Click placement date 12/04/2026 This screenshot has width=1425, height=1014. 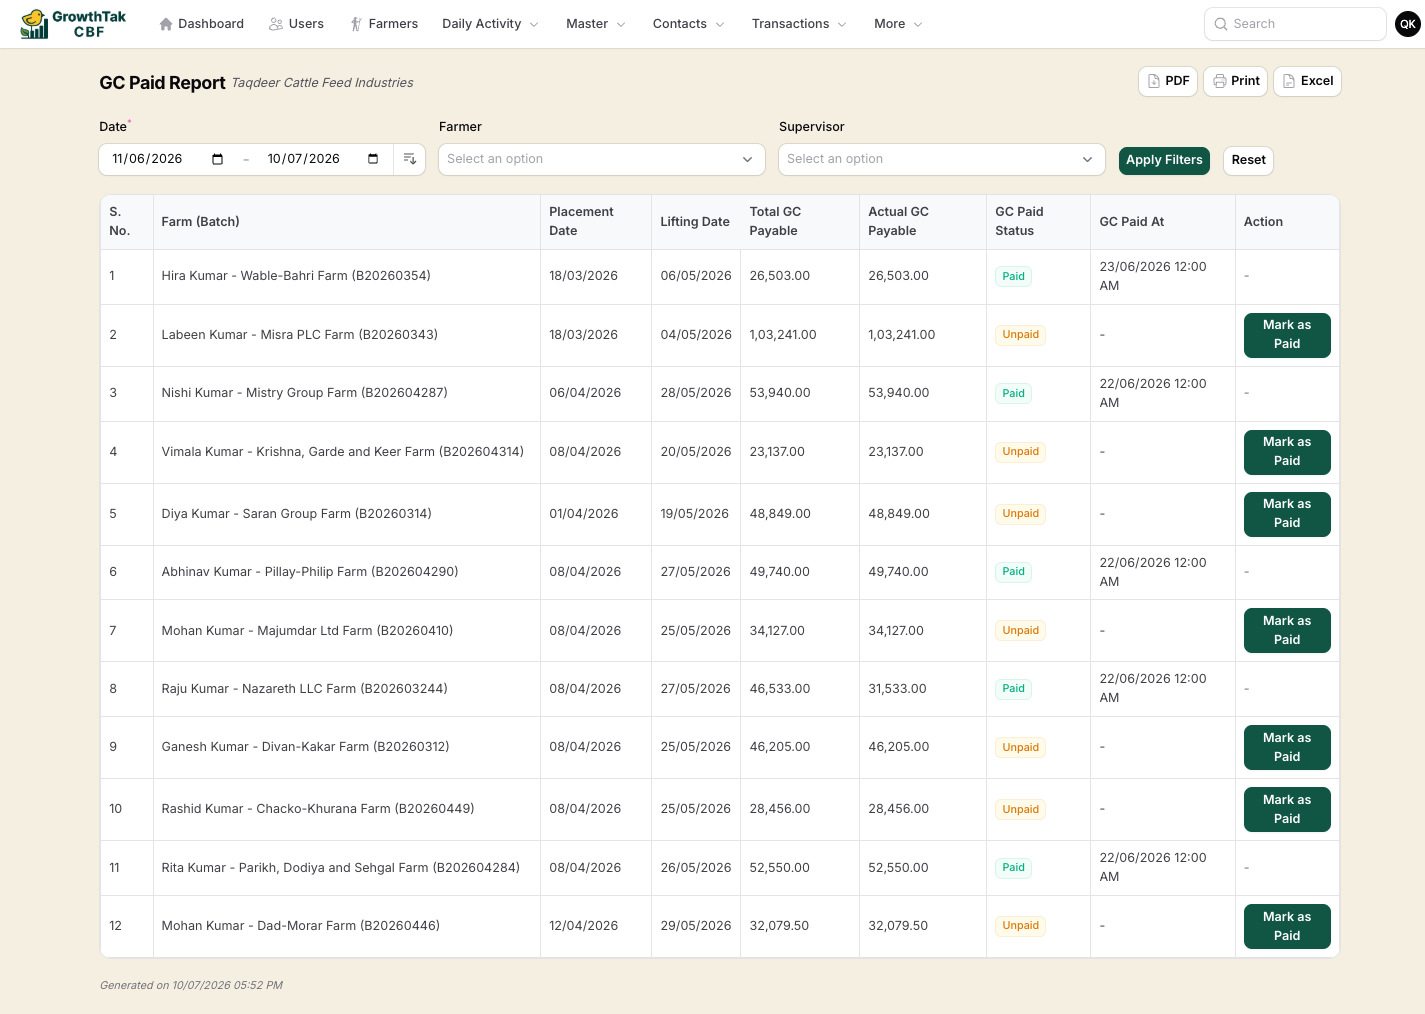point(584,926)
